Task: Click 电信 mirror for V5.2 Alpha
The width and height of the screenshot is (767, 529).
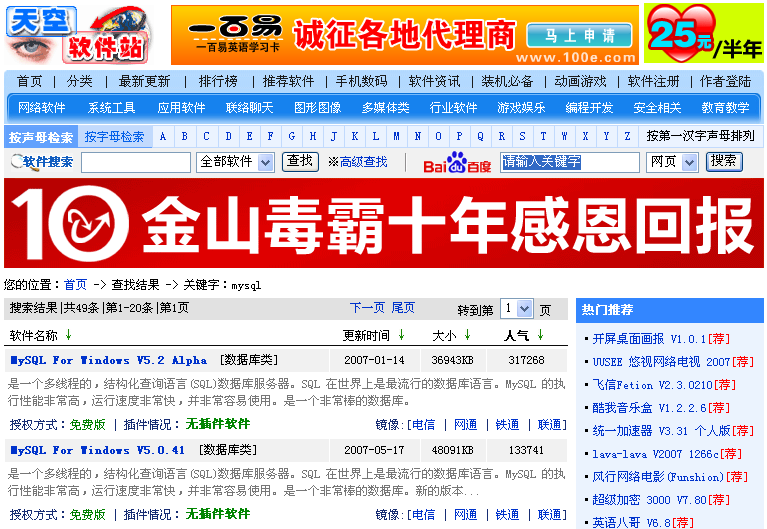Action: click(424, 425)
